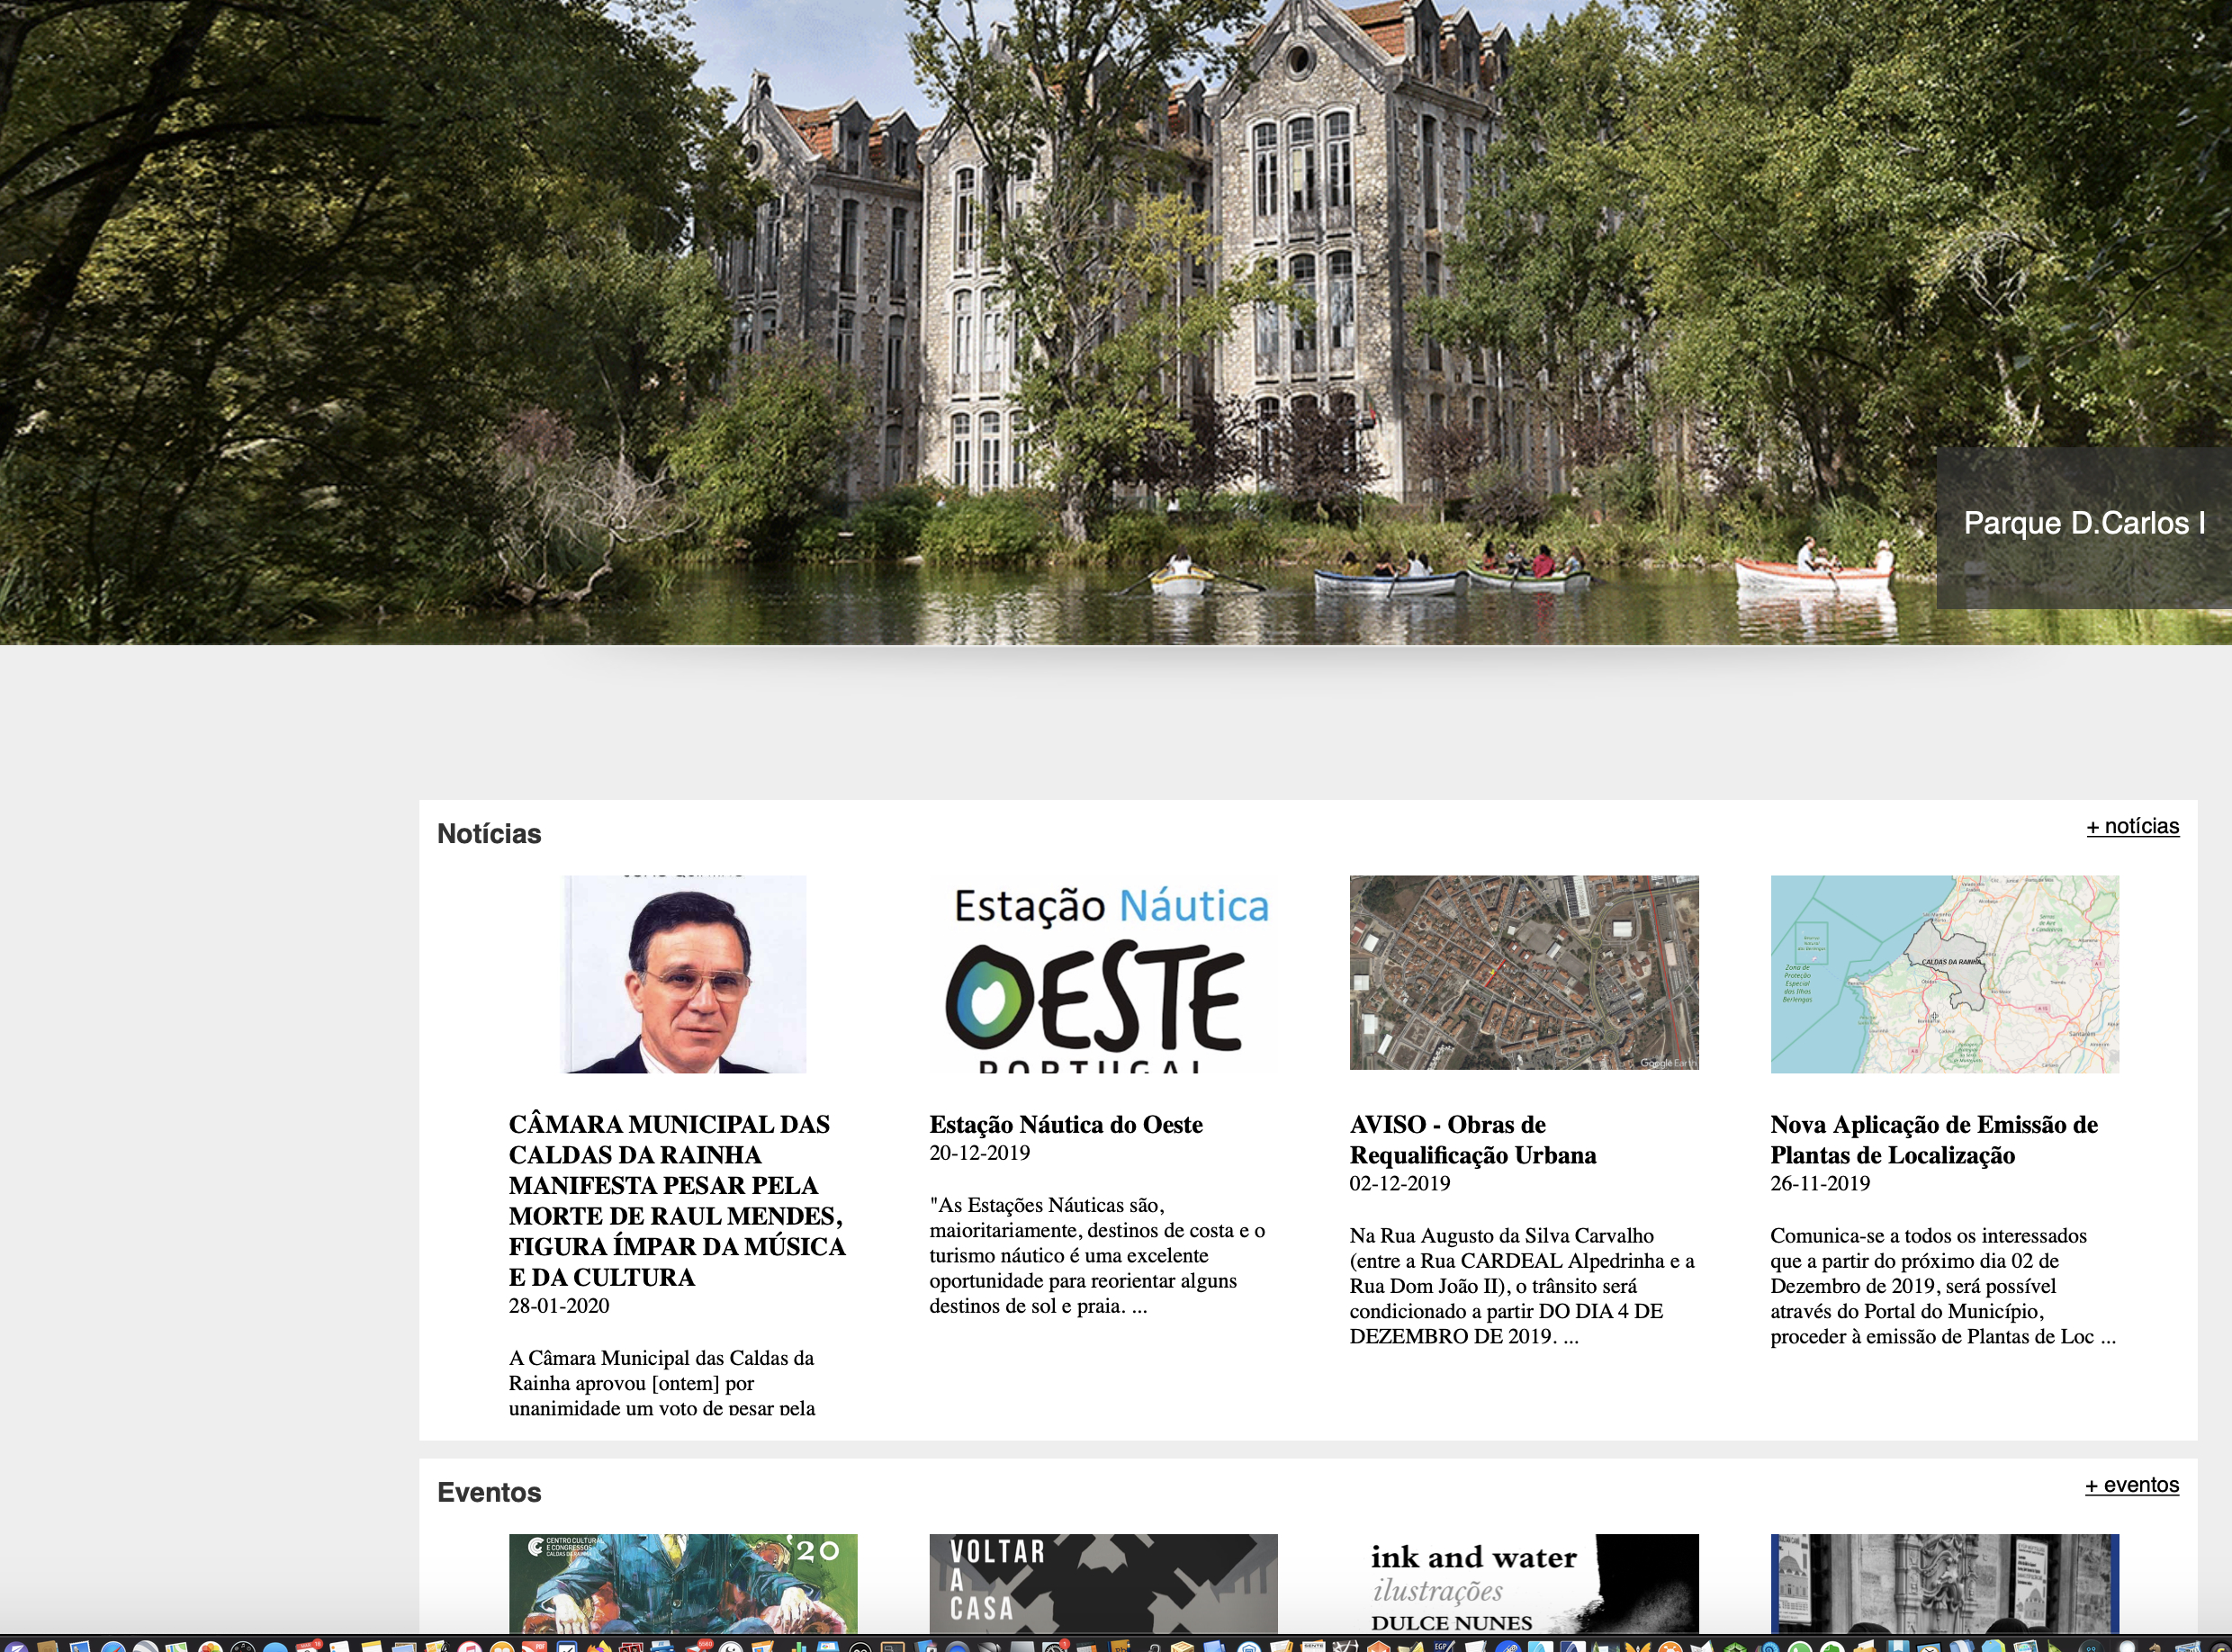
Task: Open the black-and-white building photo event
Action: tap(1944, 1582)
